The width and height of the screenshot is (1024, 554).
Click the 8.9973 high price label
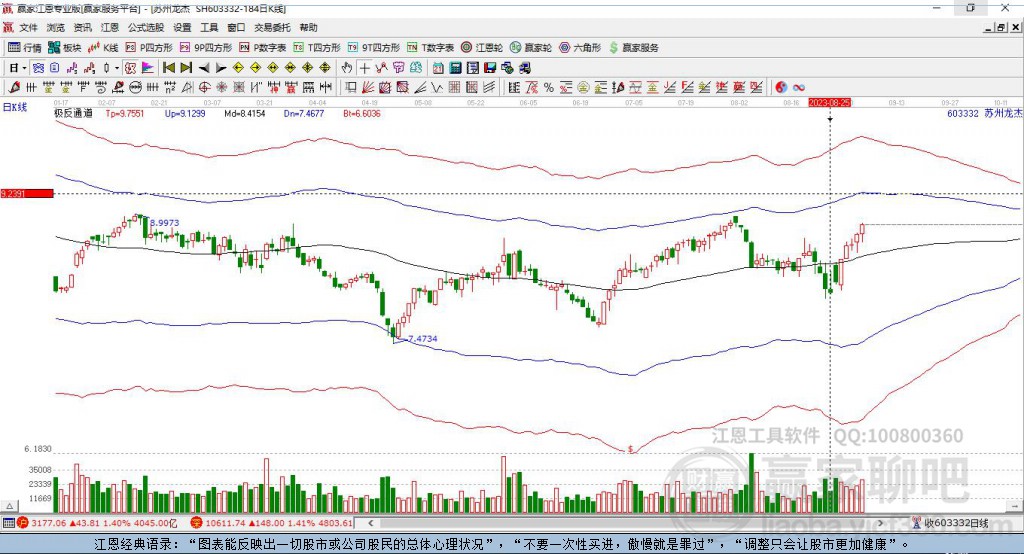click(x=165, y=223)
